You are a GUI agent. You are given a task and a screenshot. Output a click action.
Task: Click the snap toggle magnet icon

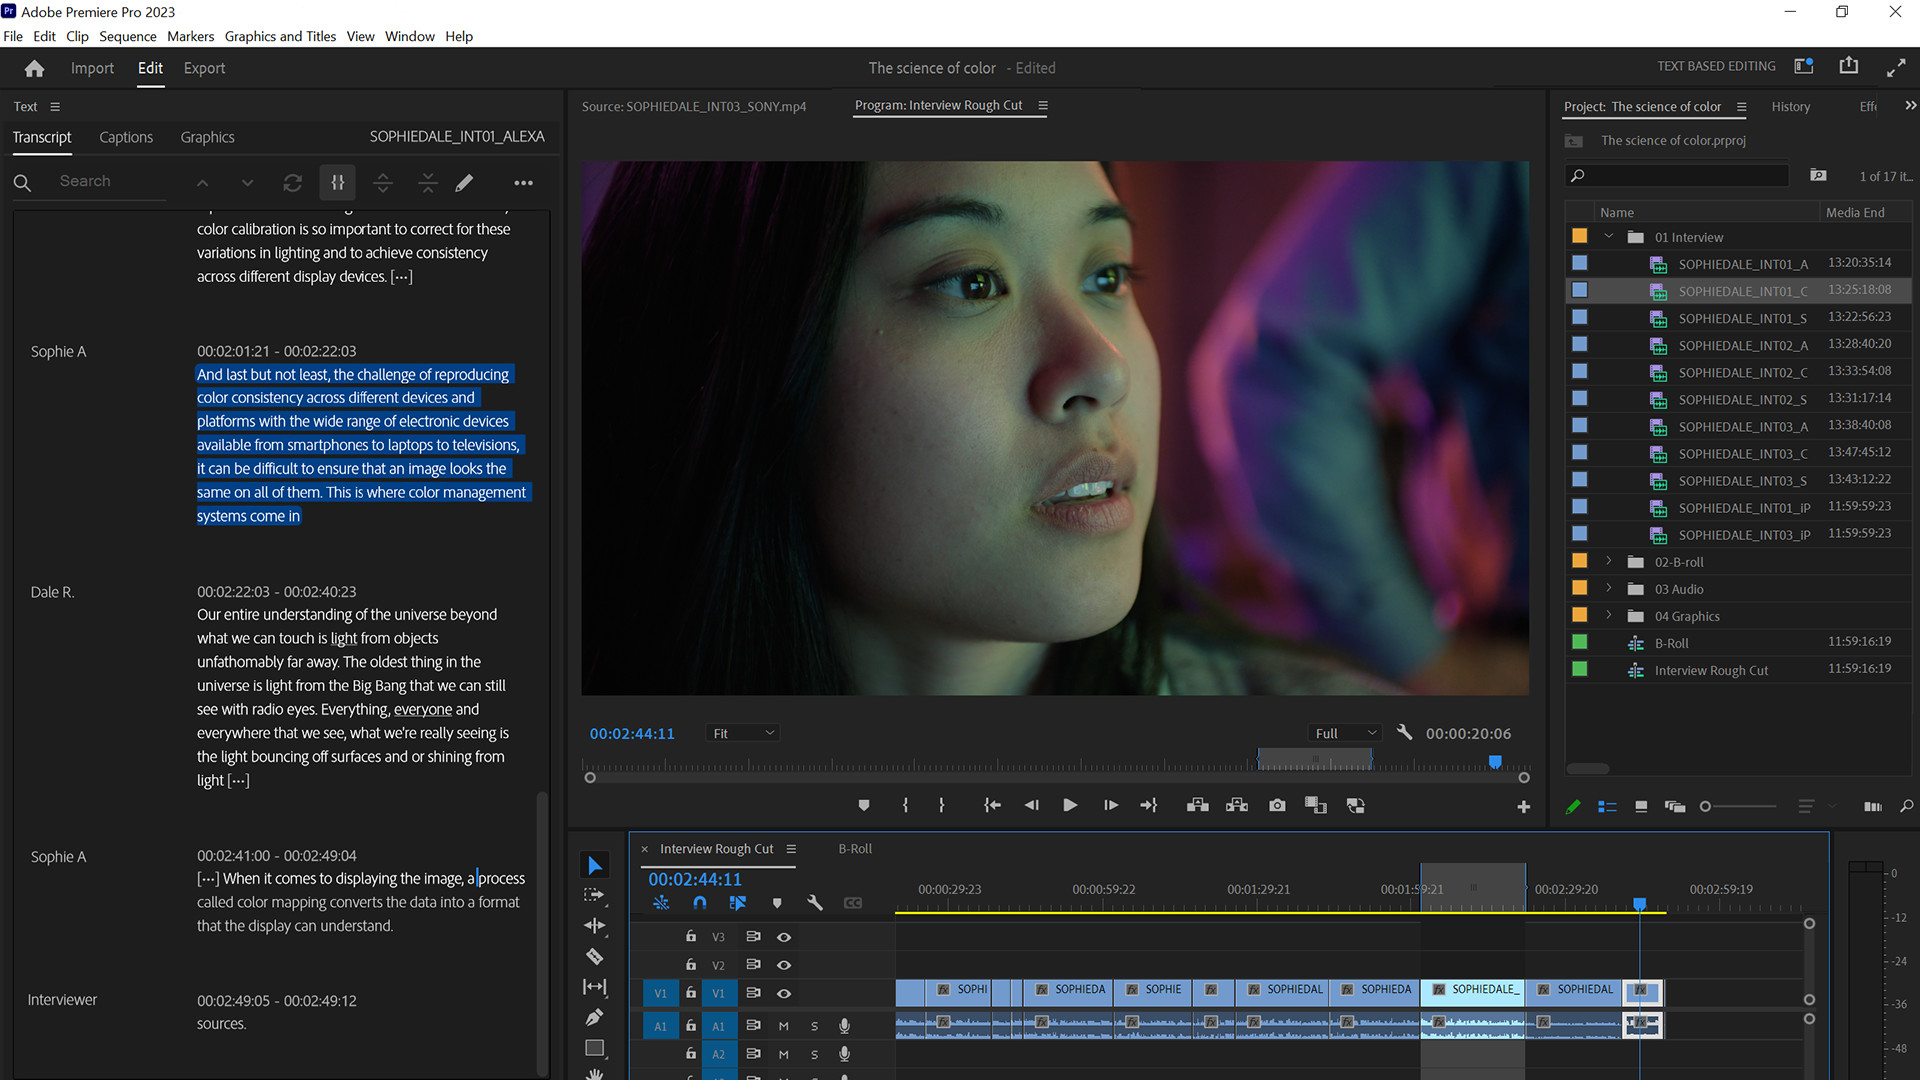(x=700, y=903)
